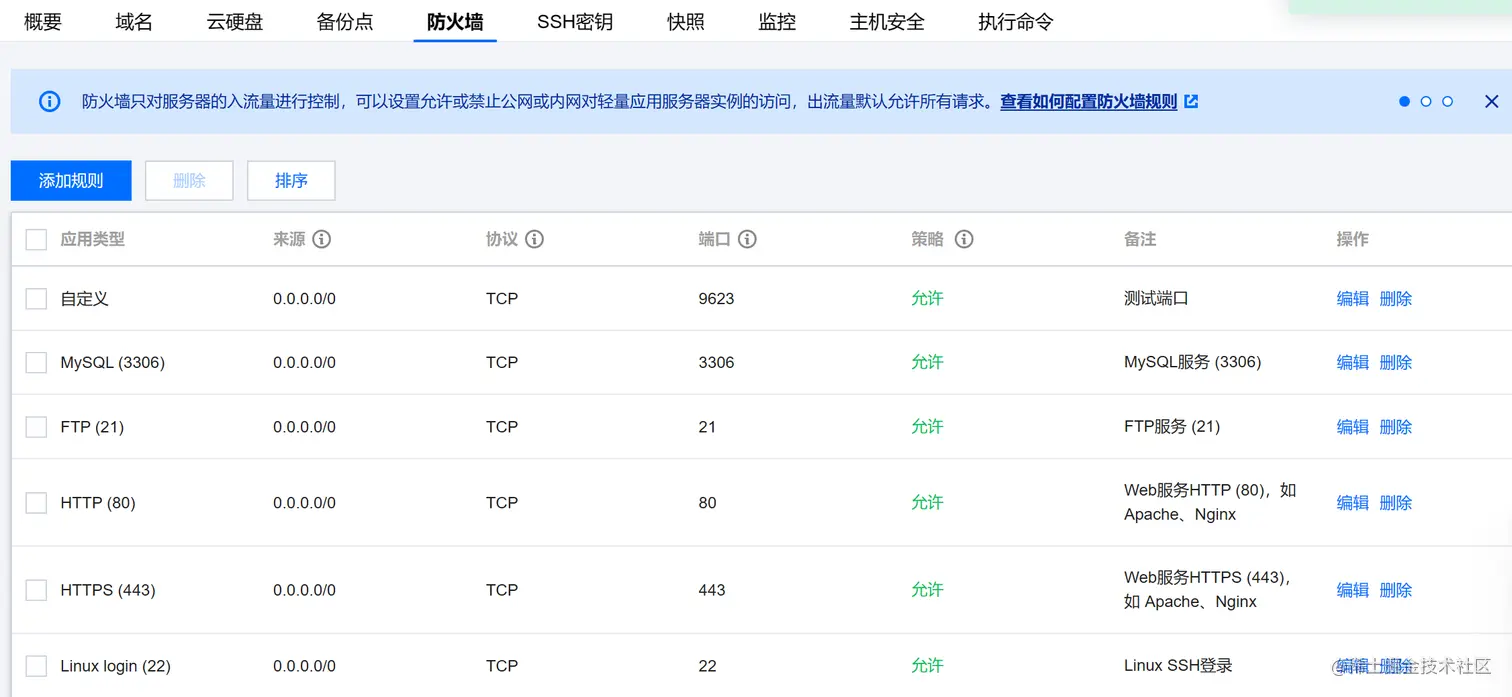Screen dimensions: 1512x697
Task: Check the HTTP (80) rule checkbox
Action: pyautogui.click(x=36, y=502)
